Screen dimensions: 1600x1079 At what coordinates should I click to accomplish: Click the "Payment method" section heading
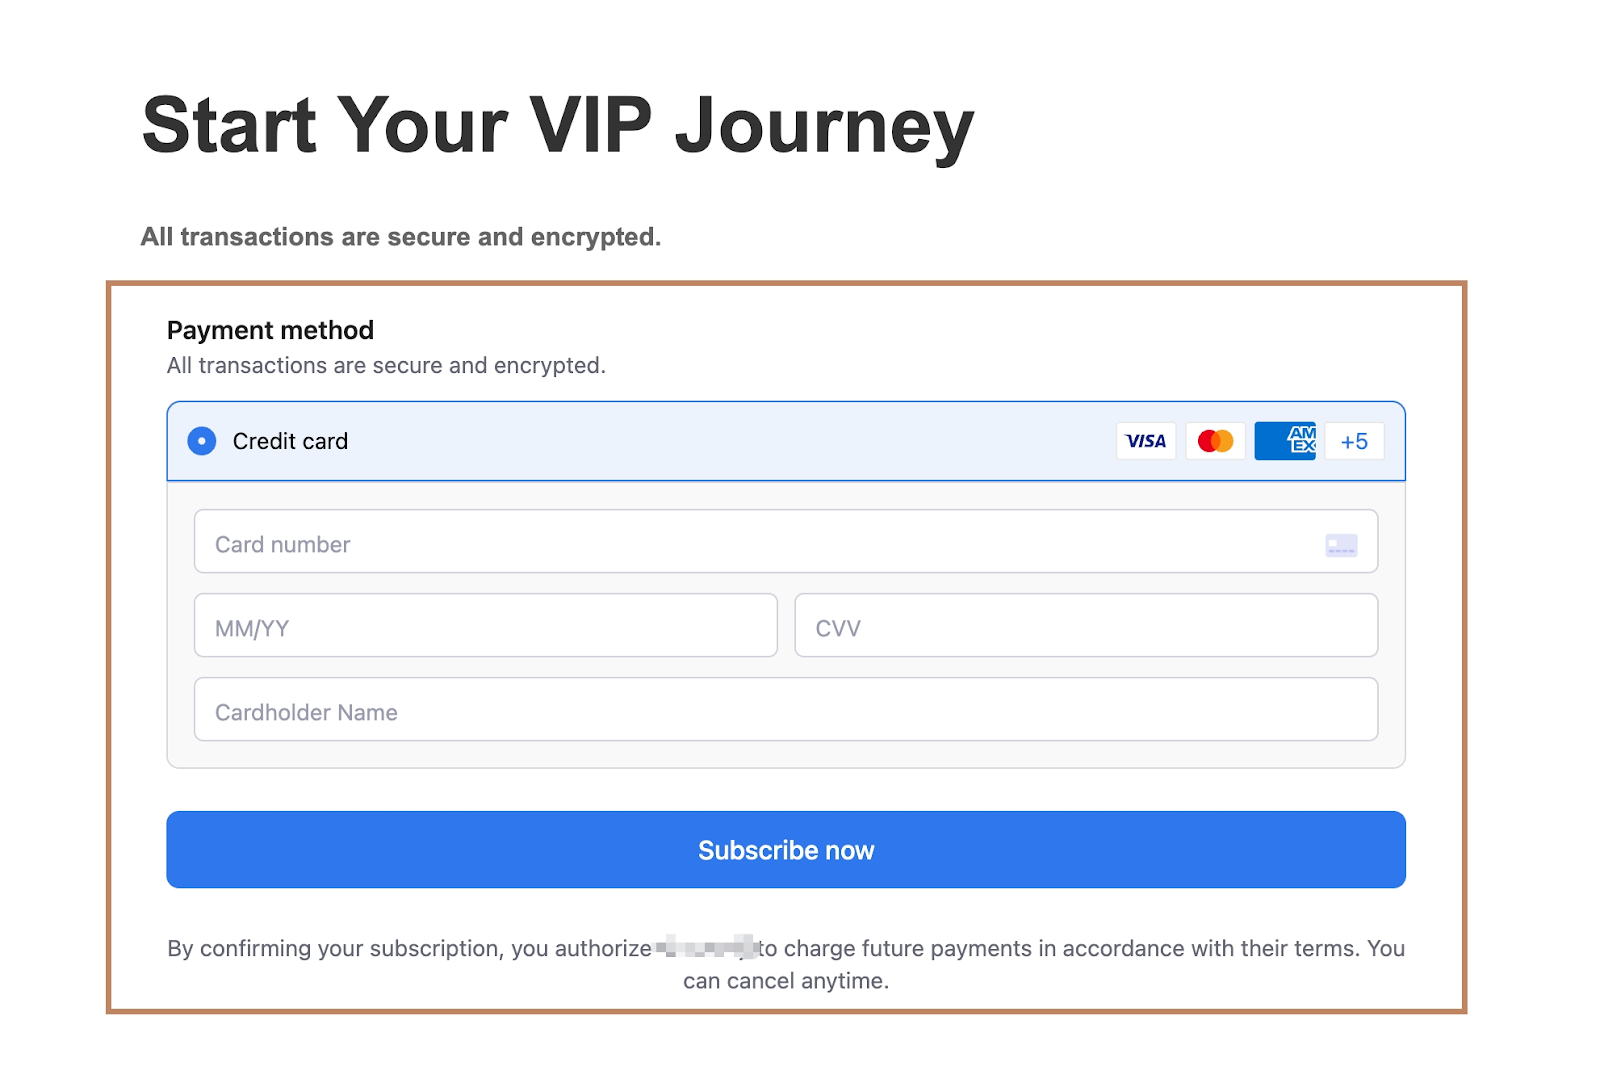pyautogui.click(x=270, y=330)
